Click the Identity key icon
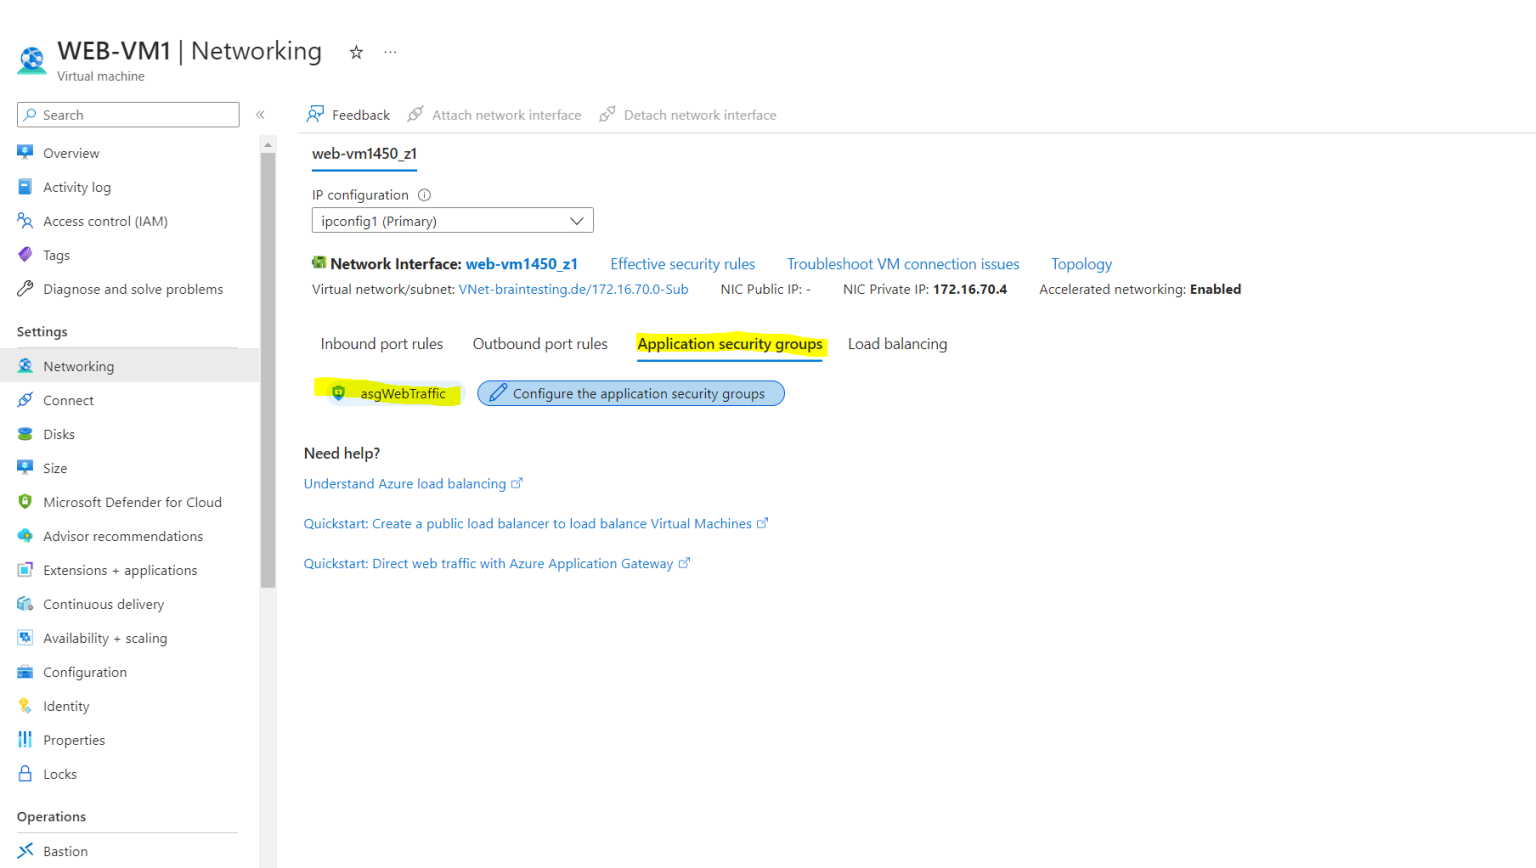The image size is (1536, 868). coord(25,706)
